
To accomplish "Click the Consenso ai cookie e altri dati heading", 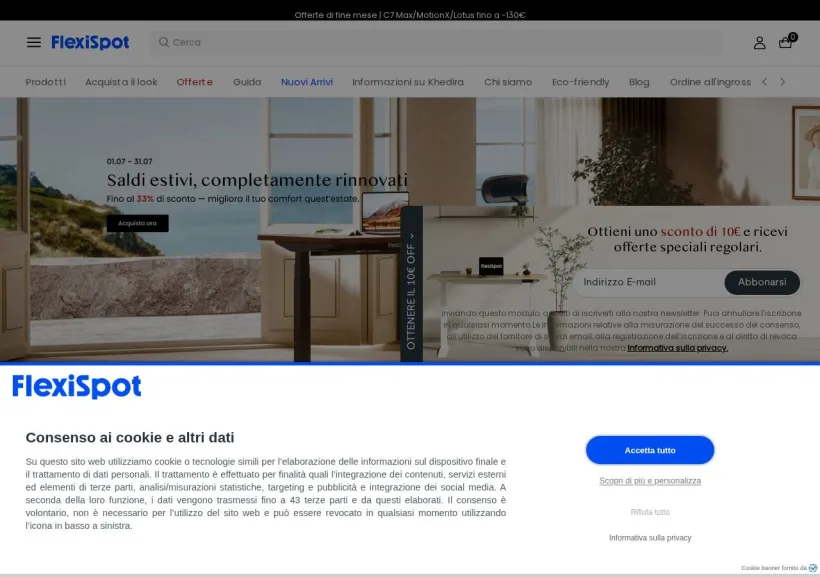I will pos(130,437).
